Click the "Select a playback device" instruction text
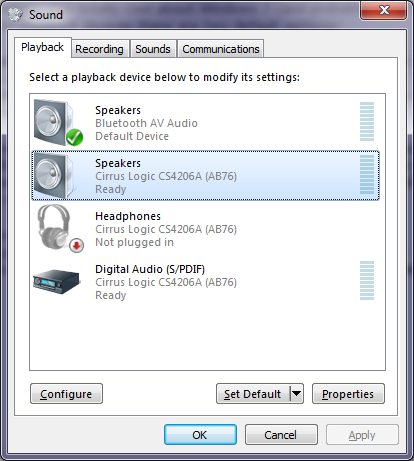This screenshot has height=461, width=414. click(x=164, y=77)
